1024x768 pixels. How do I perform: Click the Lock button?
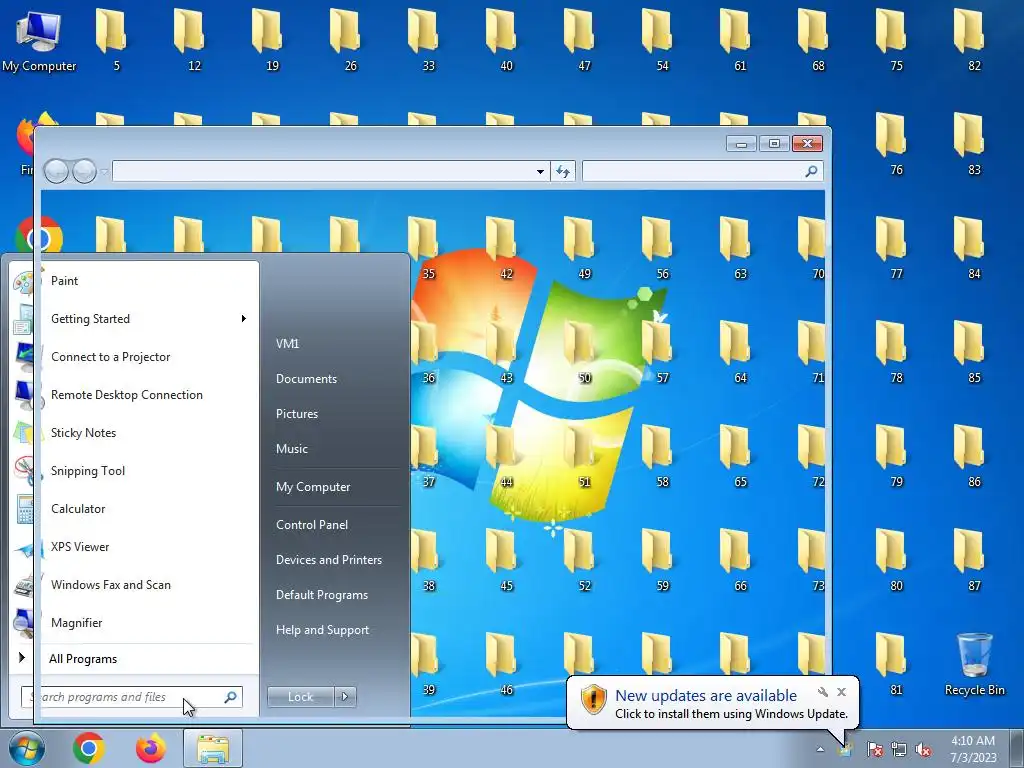click(300, 697)
